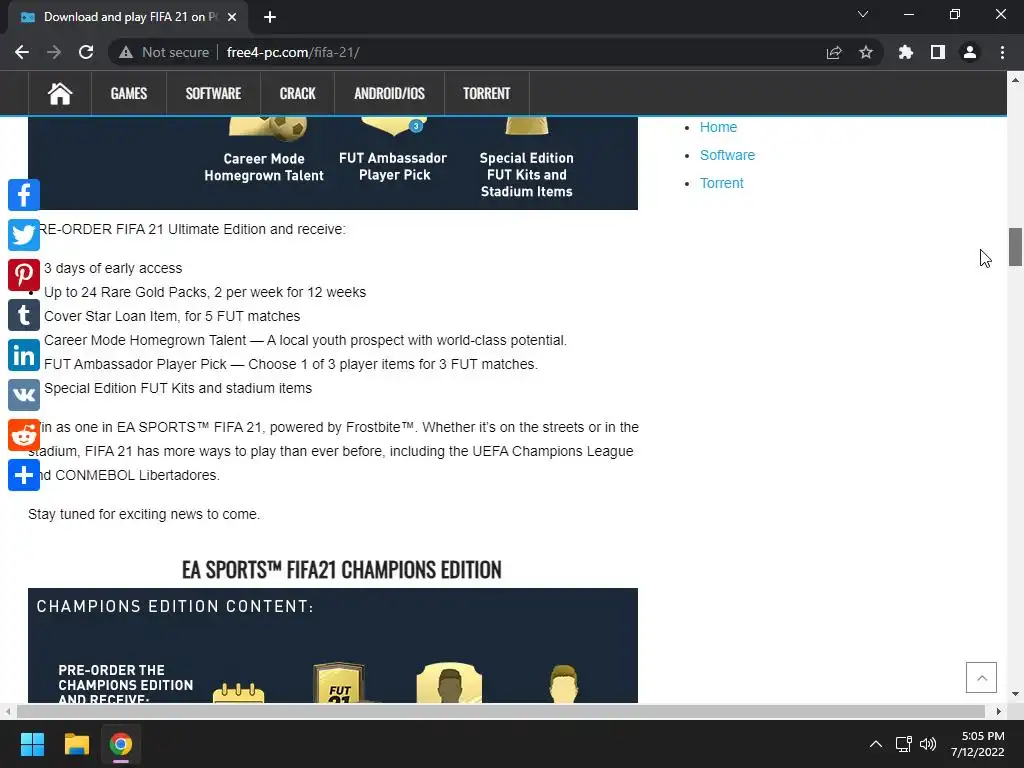View Not secure site info warning

[164, 52]
